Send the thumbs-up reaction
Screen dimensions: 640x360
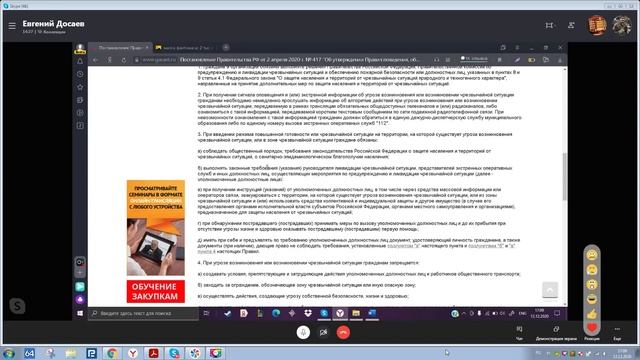[592, 313]
